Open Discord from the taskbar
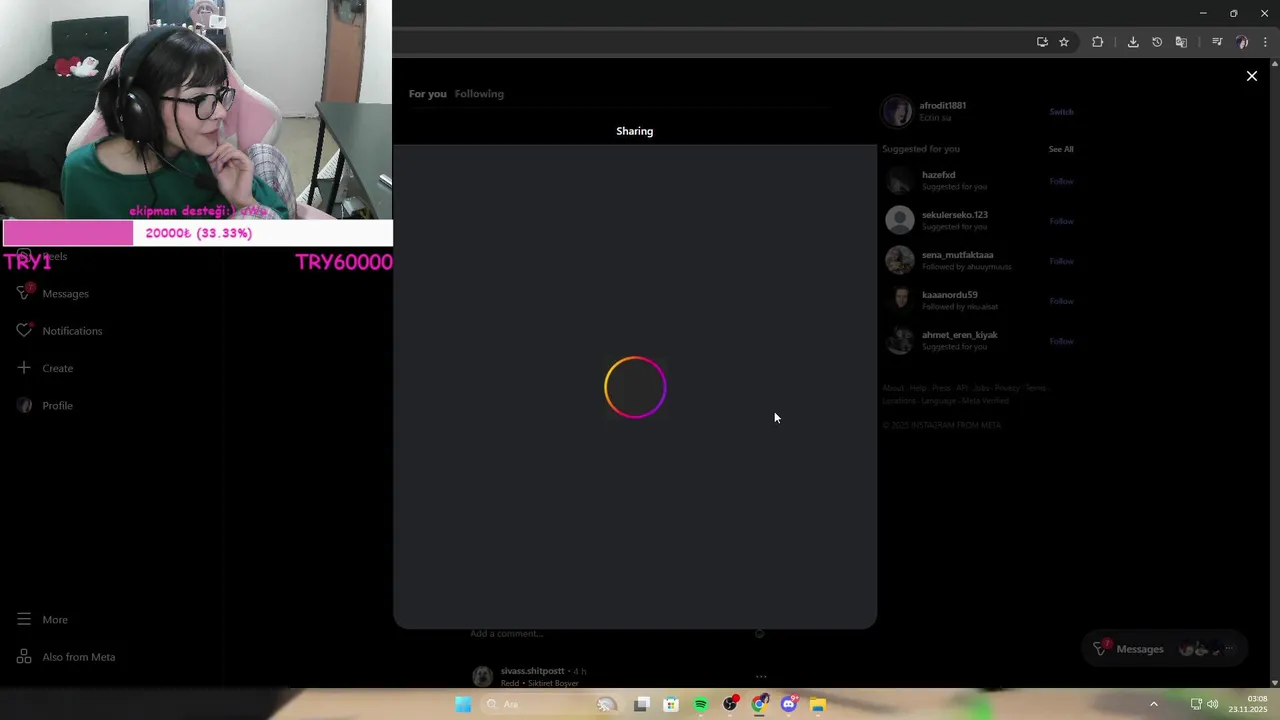Image resolution: width=1280 pixels, height=720 pixels. [x=788, y=704]
